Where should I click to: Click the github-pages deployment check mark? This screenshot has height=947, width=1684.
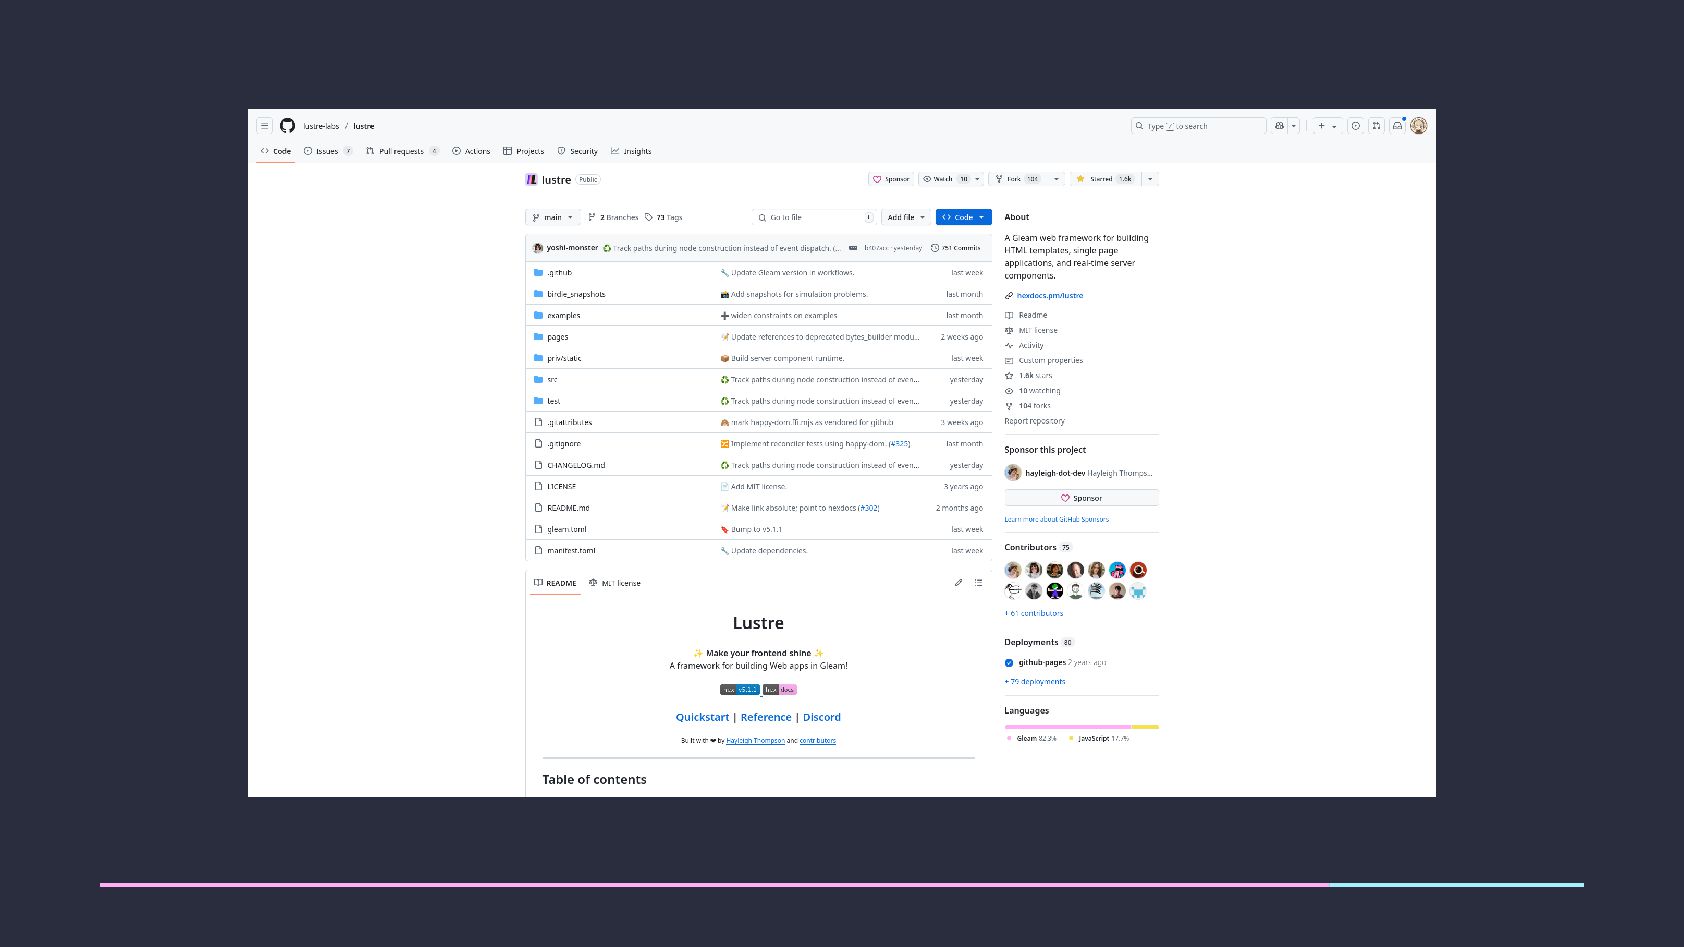click(x=1009, y=663)
